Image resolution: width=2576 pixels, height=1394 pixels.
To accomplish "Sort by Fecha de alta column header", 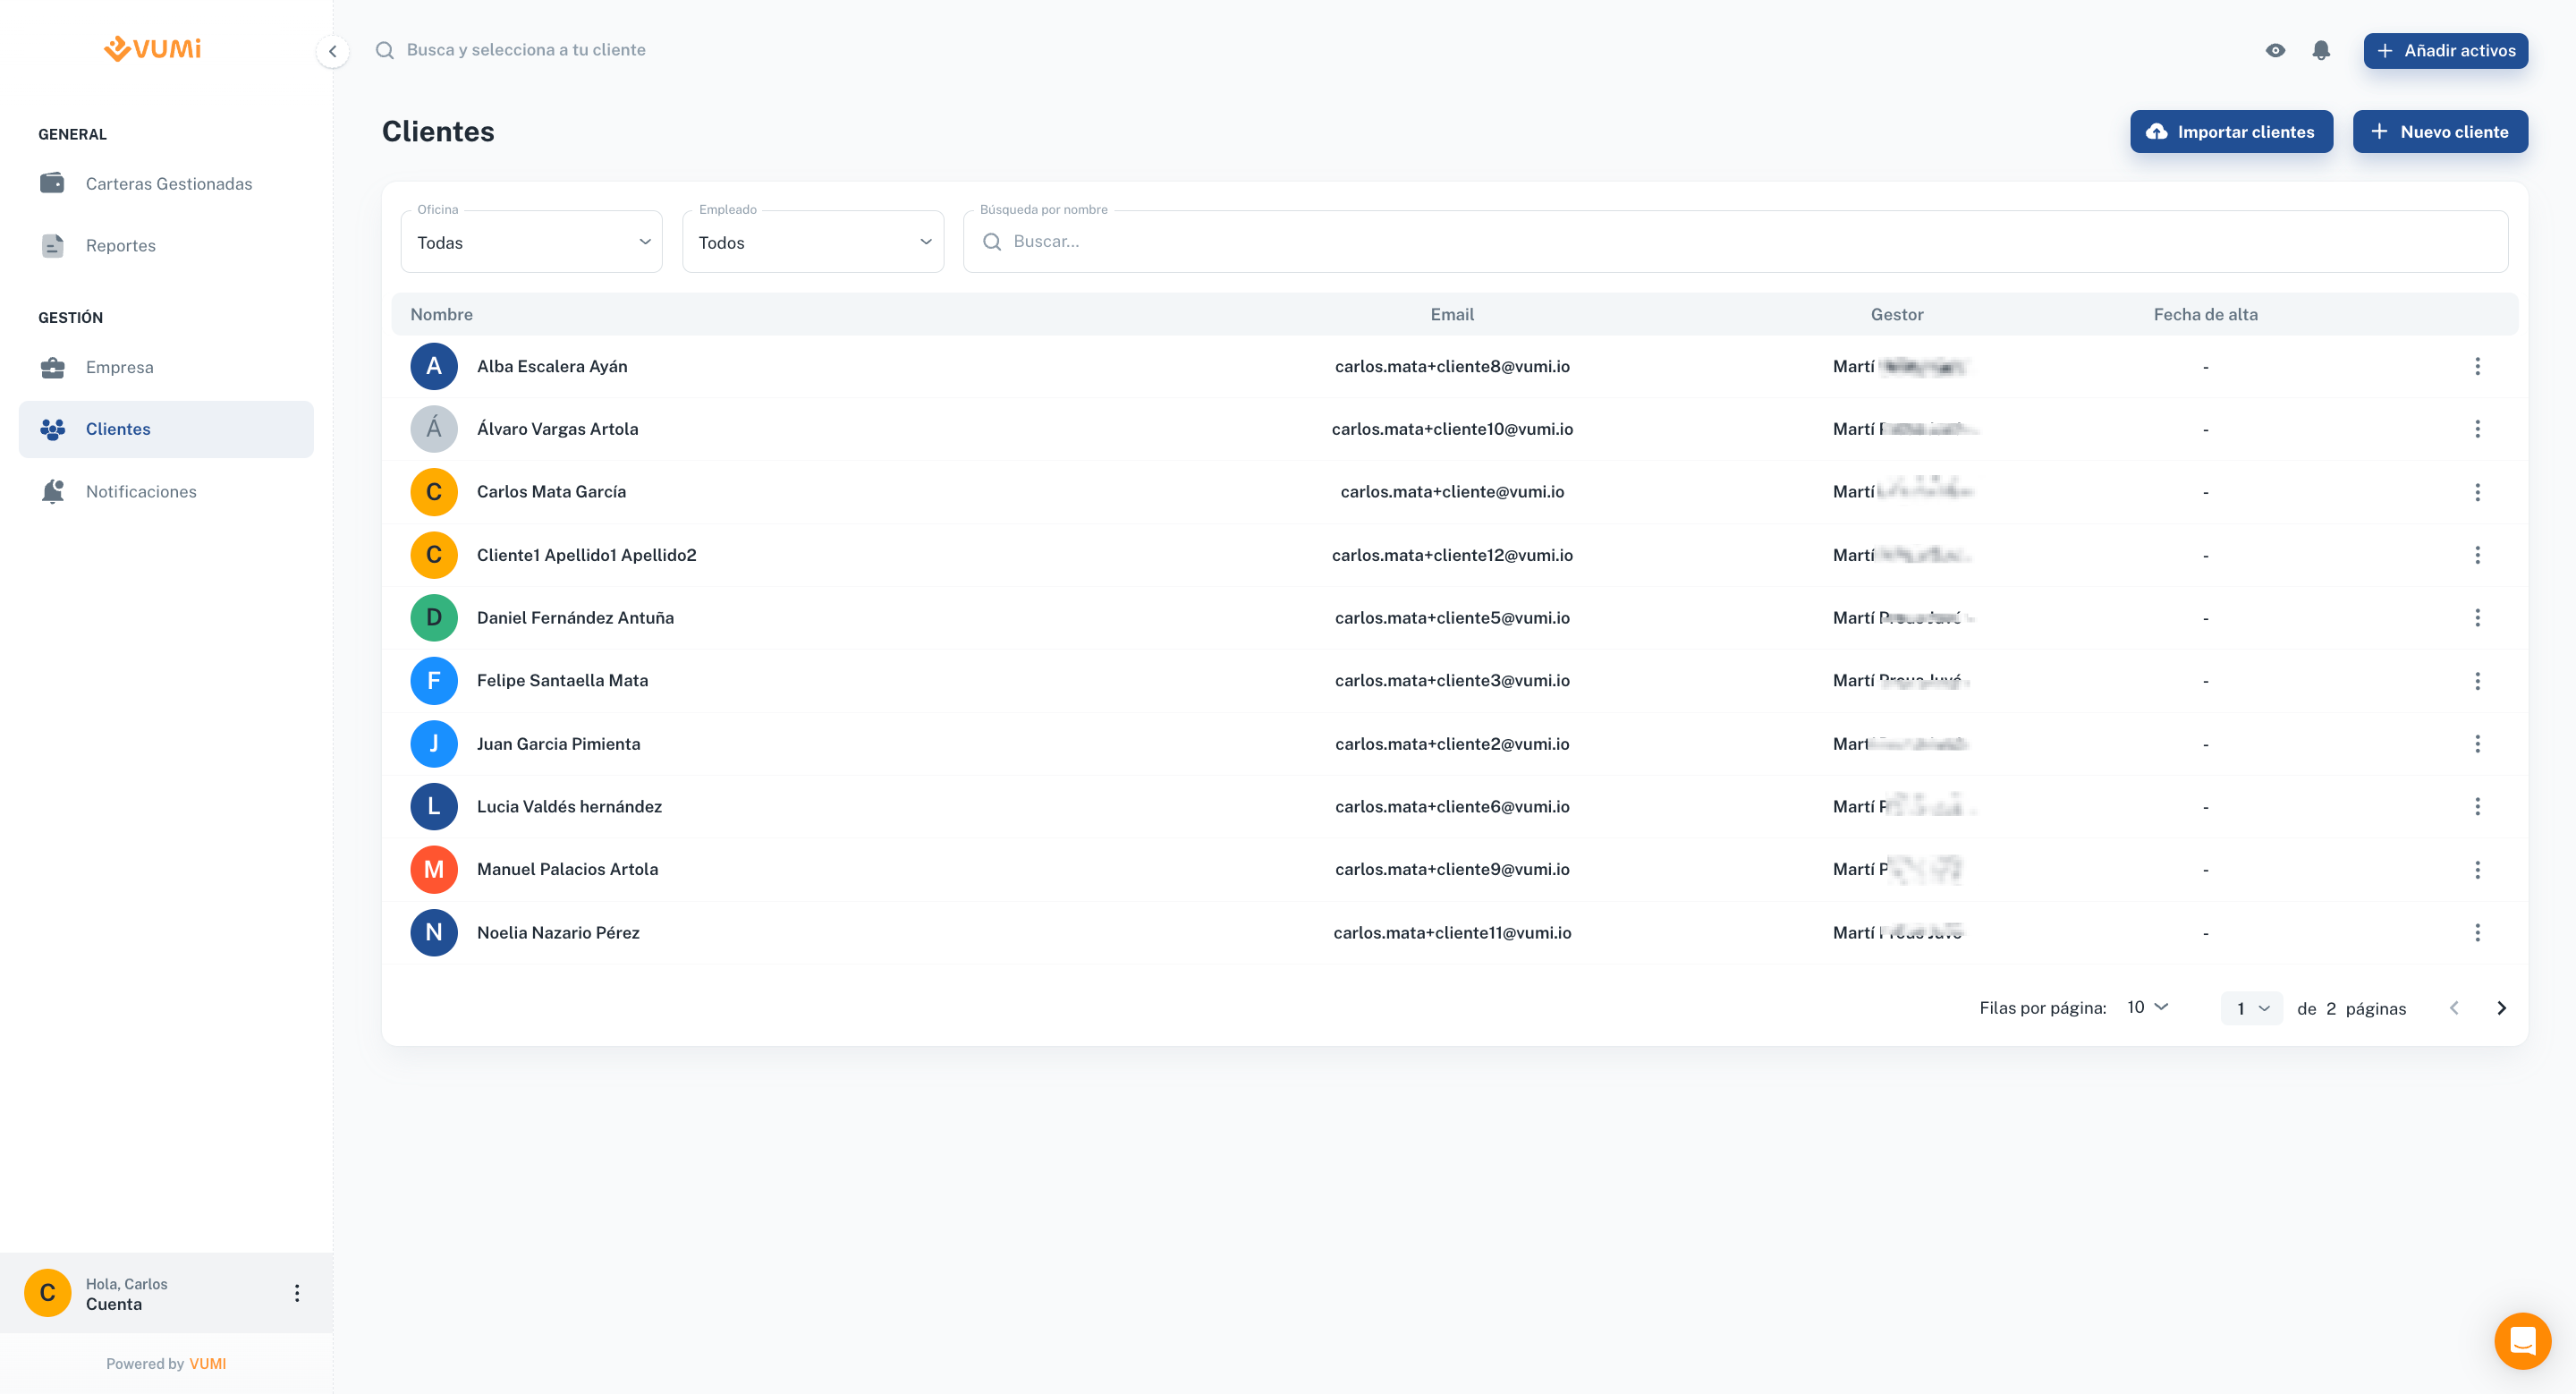I will pyautogui.click(x=2205, y=314).
